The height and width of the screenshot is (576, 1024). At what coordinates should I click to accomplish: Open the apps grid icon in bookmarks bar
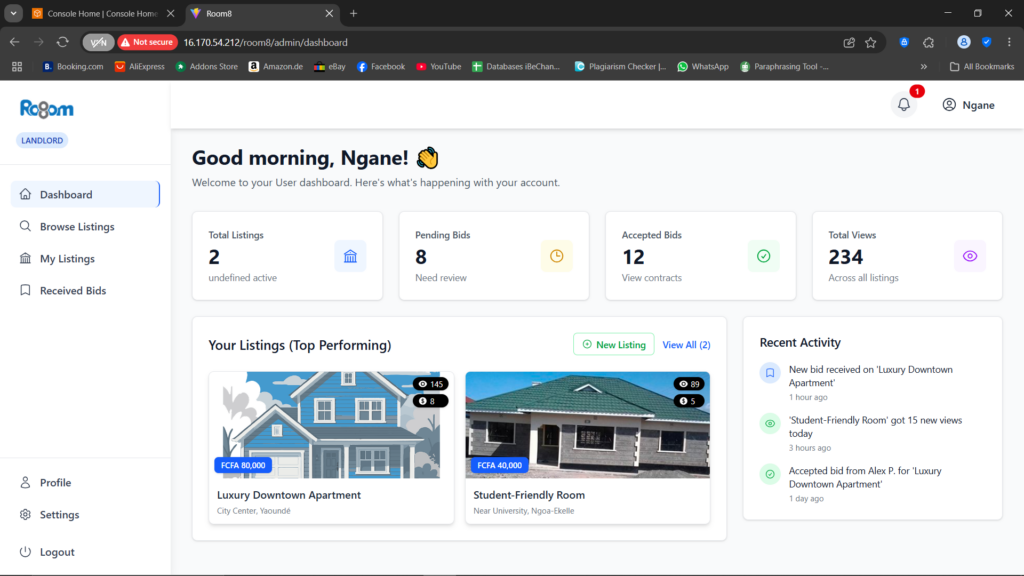(17, 67)
